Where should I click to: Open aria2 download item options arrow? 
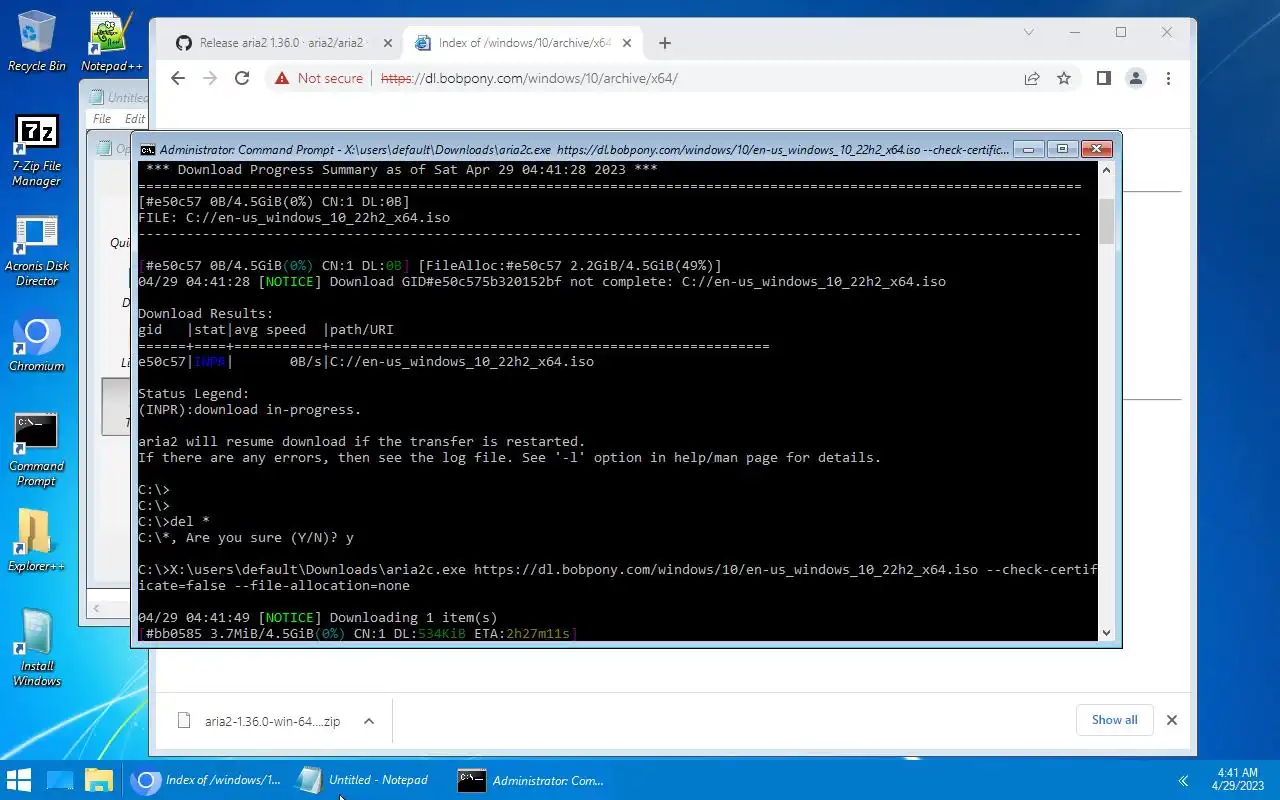click(369, 721)
